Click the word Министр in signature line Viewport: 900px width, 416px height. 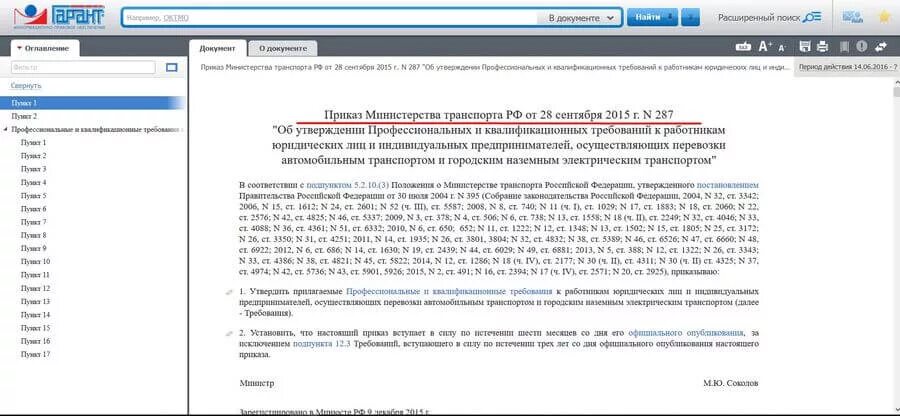[x=257, y=383]
